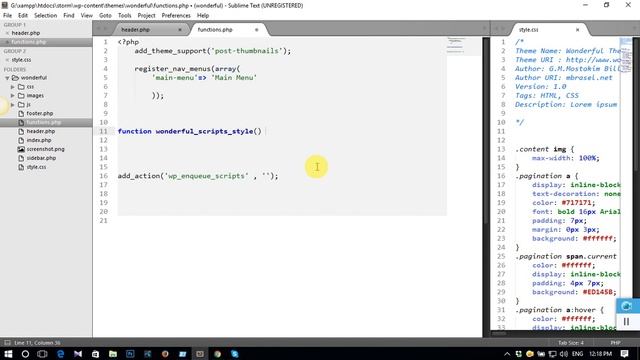Expand the css folder arrow

pyautogui.click(x=13, y=87)
